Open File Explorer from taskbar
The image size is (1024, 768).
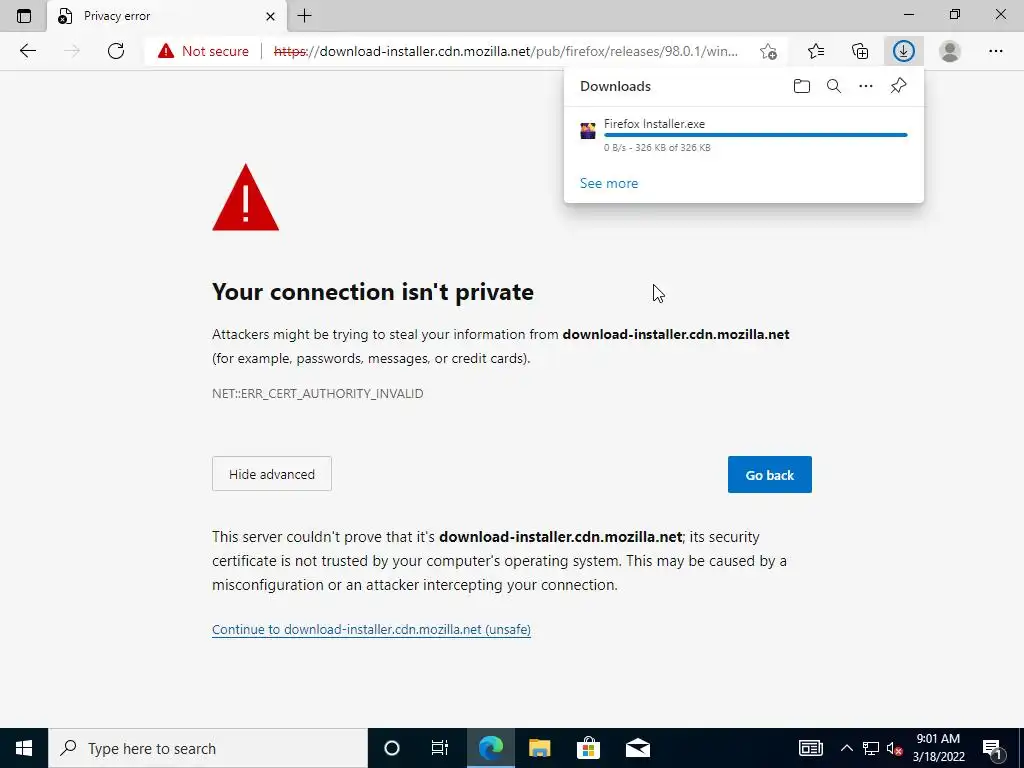539,748
